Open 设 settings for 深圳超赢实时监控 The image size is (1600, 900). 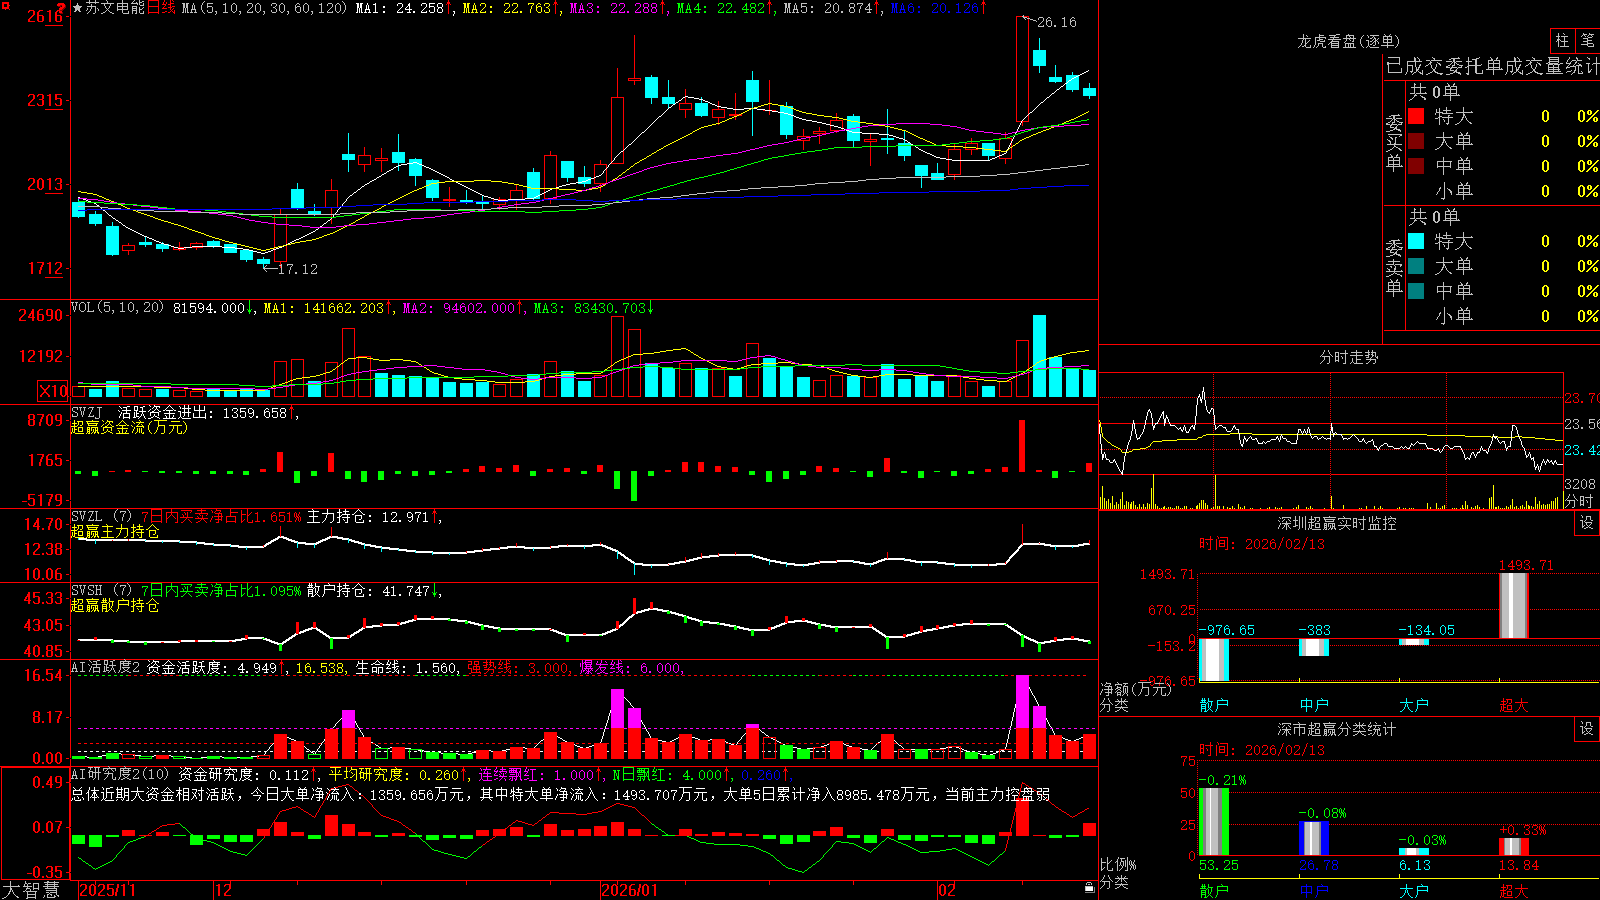[x=1587, y=523]
